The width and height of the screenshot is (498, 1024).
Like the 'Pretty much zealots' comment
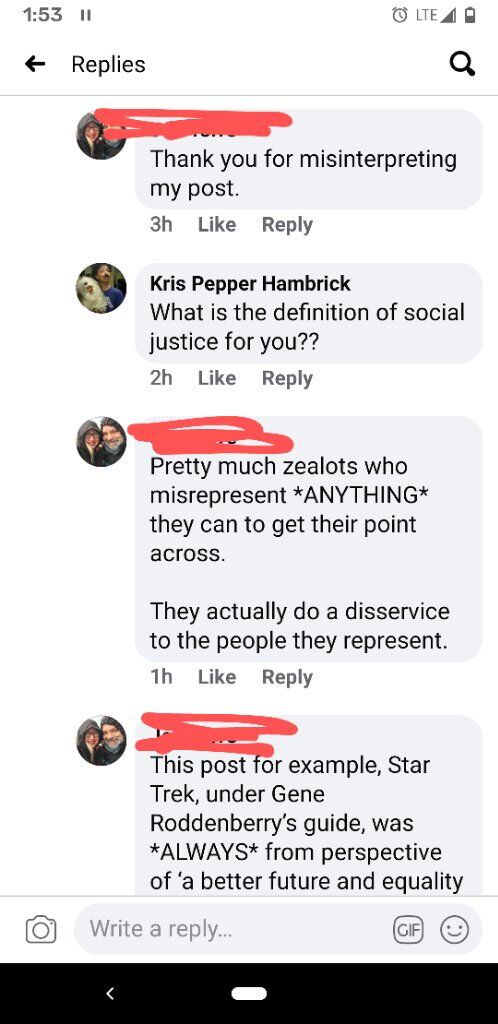217,677
